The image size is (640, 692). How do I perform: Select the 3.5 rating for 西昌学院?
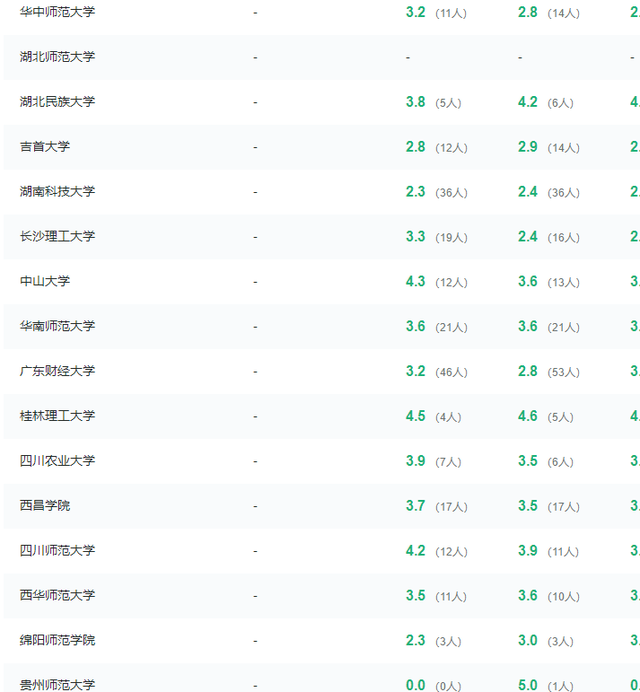point(527,506)
